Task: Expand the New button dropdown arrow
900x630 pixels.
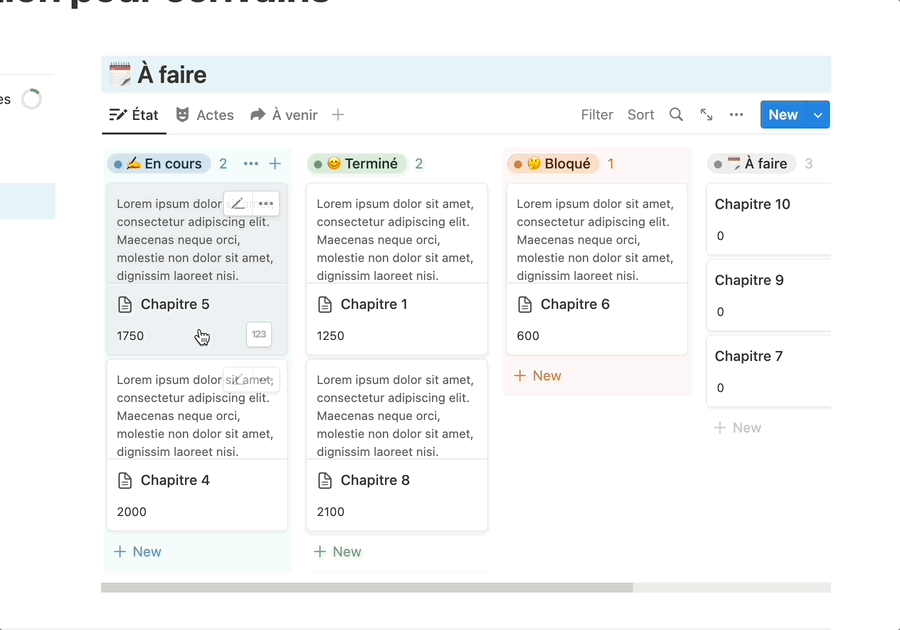Action: 818,115
